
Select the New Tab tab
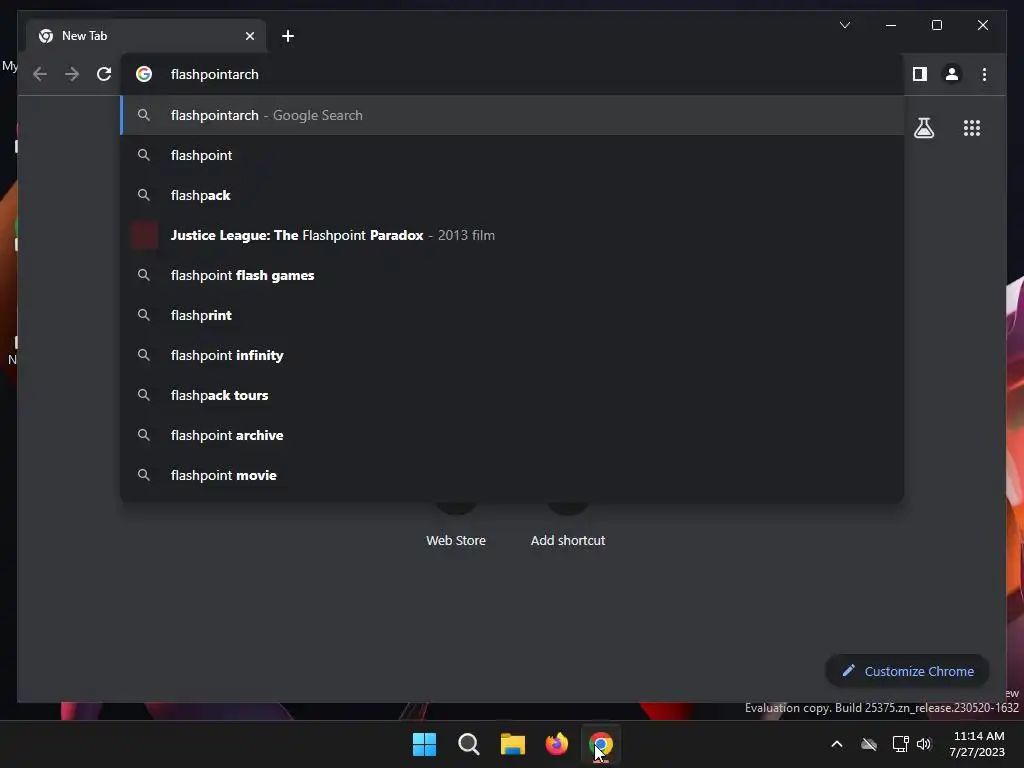(x=146, y=36)
